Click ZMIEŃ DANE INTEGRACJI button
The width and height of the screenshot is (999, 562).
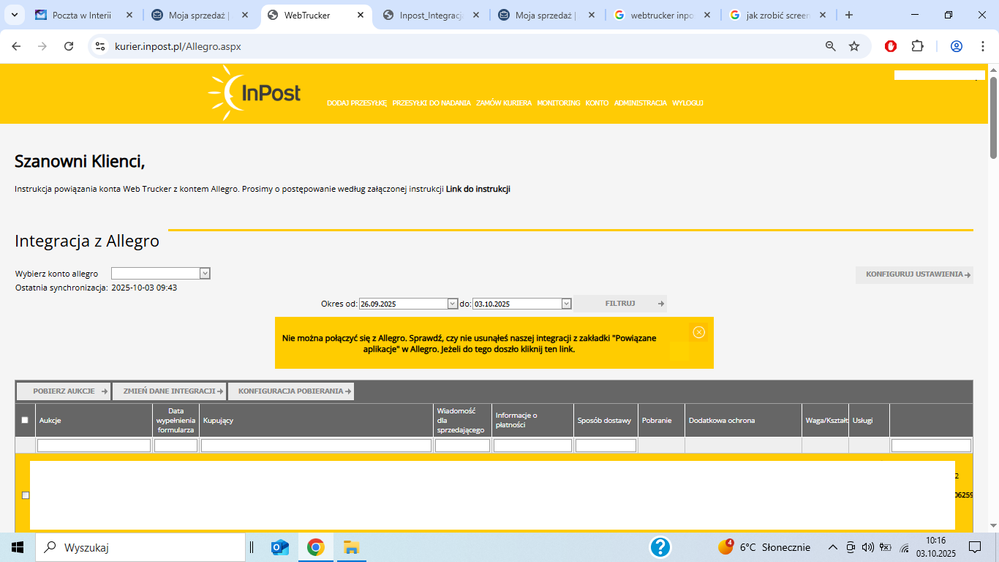pos(169,391)
